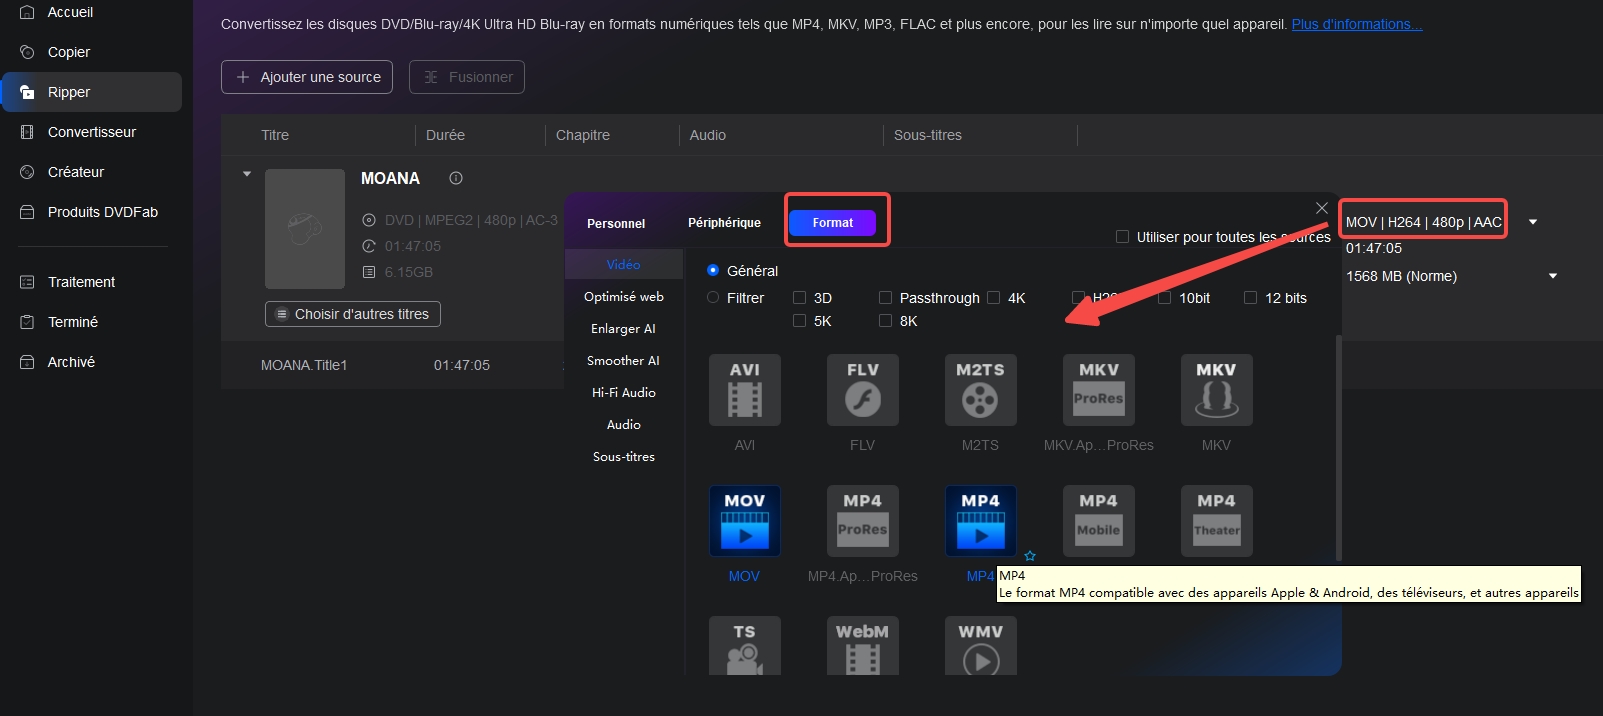Switch to the Format tab
Image resolution: width=1603 pixels, height=716 pixels.
click(833, 223)
